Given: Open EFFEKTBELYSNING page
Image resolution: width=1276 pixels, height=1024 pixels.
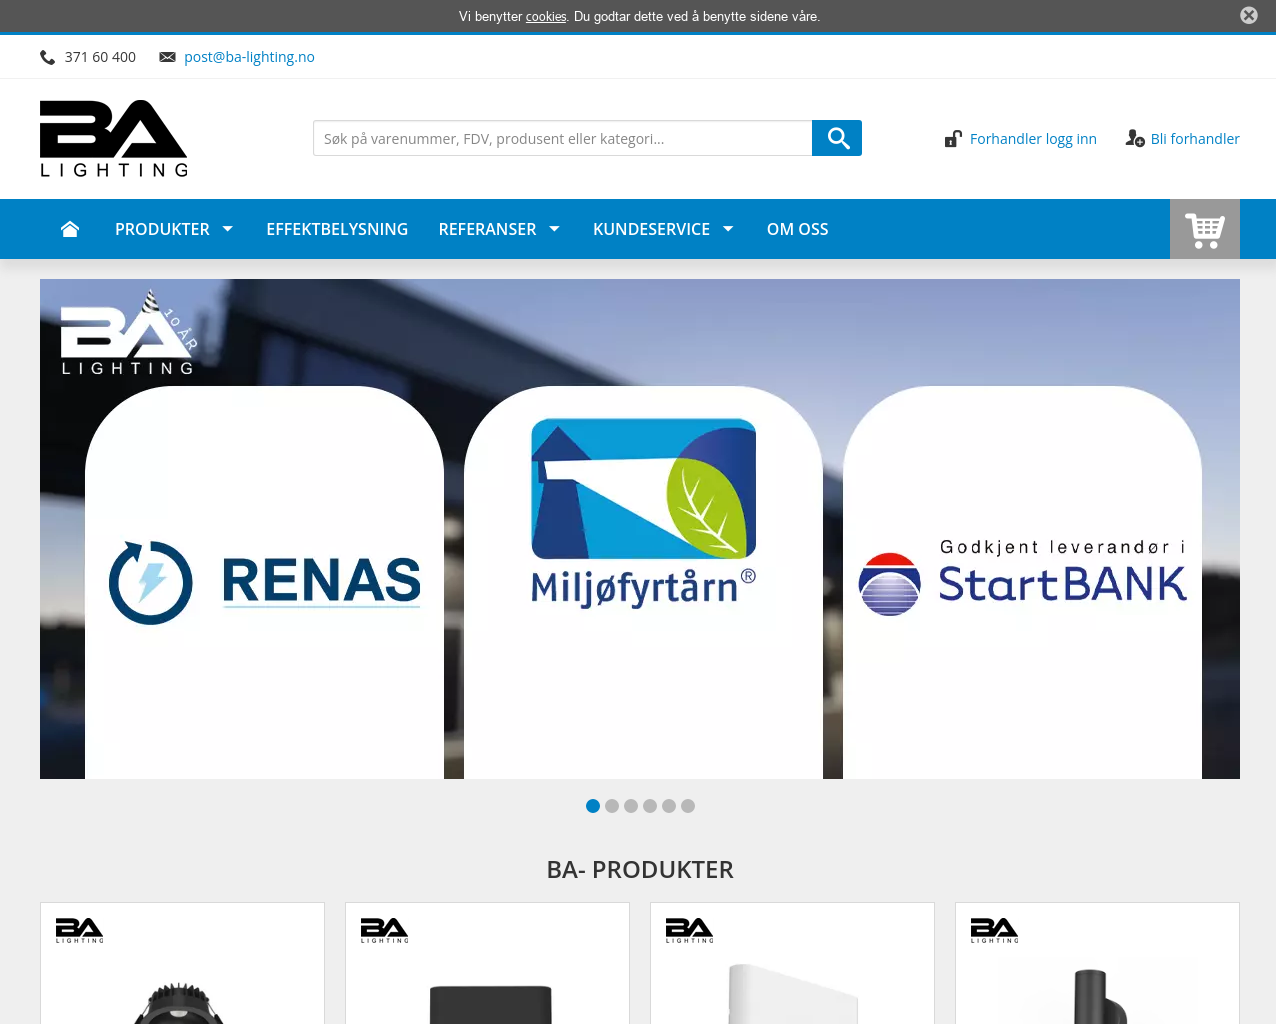Looking at the screenshot, I should pos(337,229).
